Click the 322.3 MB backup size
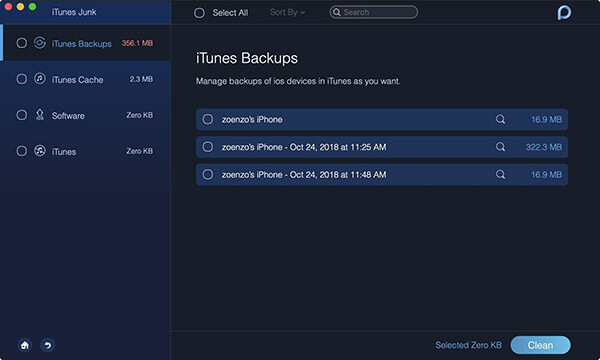 (x=544, y=147)
